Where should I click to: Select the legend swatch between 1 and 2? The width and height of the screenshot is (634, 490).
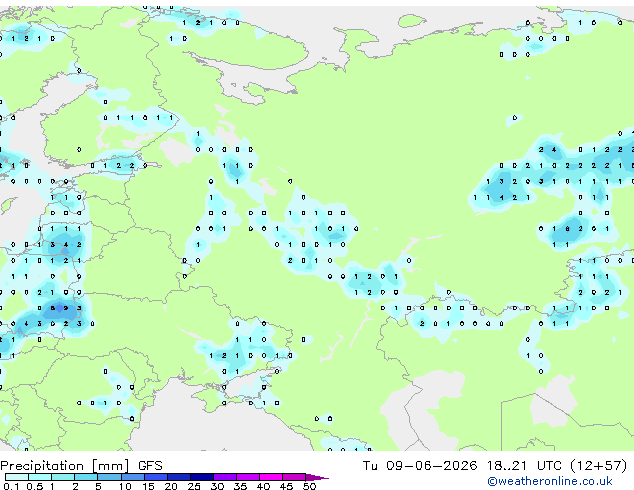[x=63, y=477]
